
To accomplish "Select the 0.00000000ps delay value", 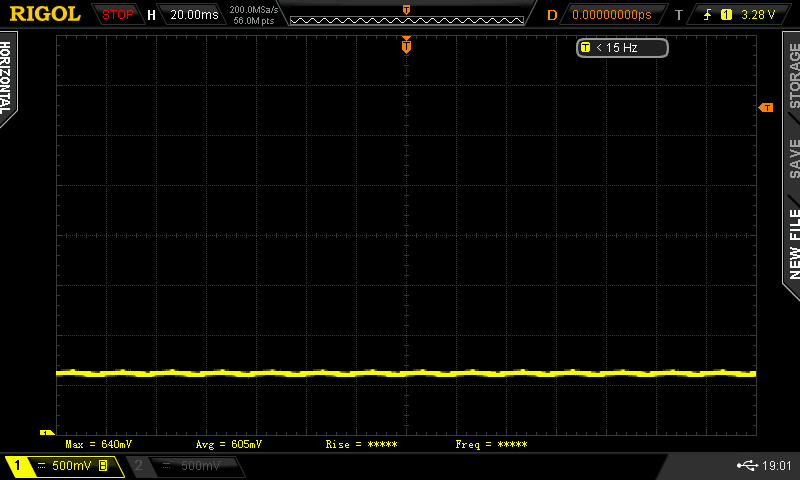I will pyautogui.click(x=612, y=15).
